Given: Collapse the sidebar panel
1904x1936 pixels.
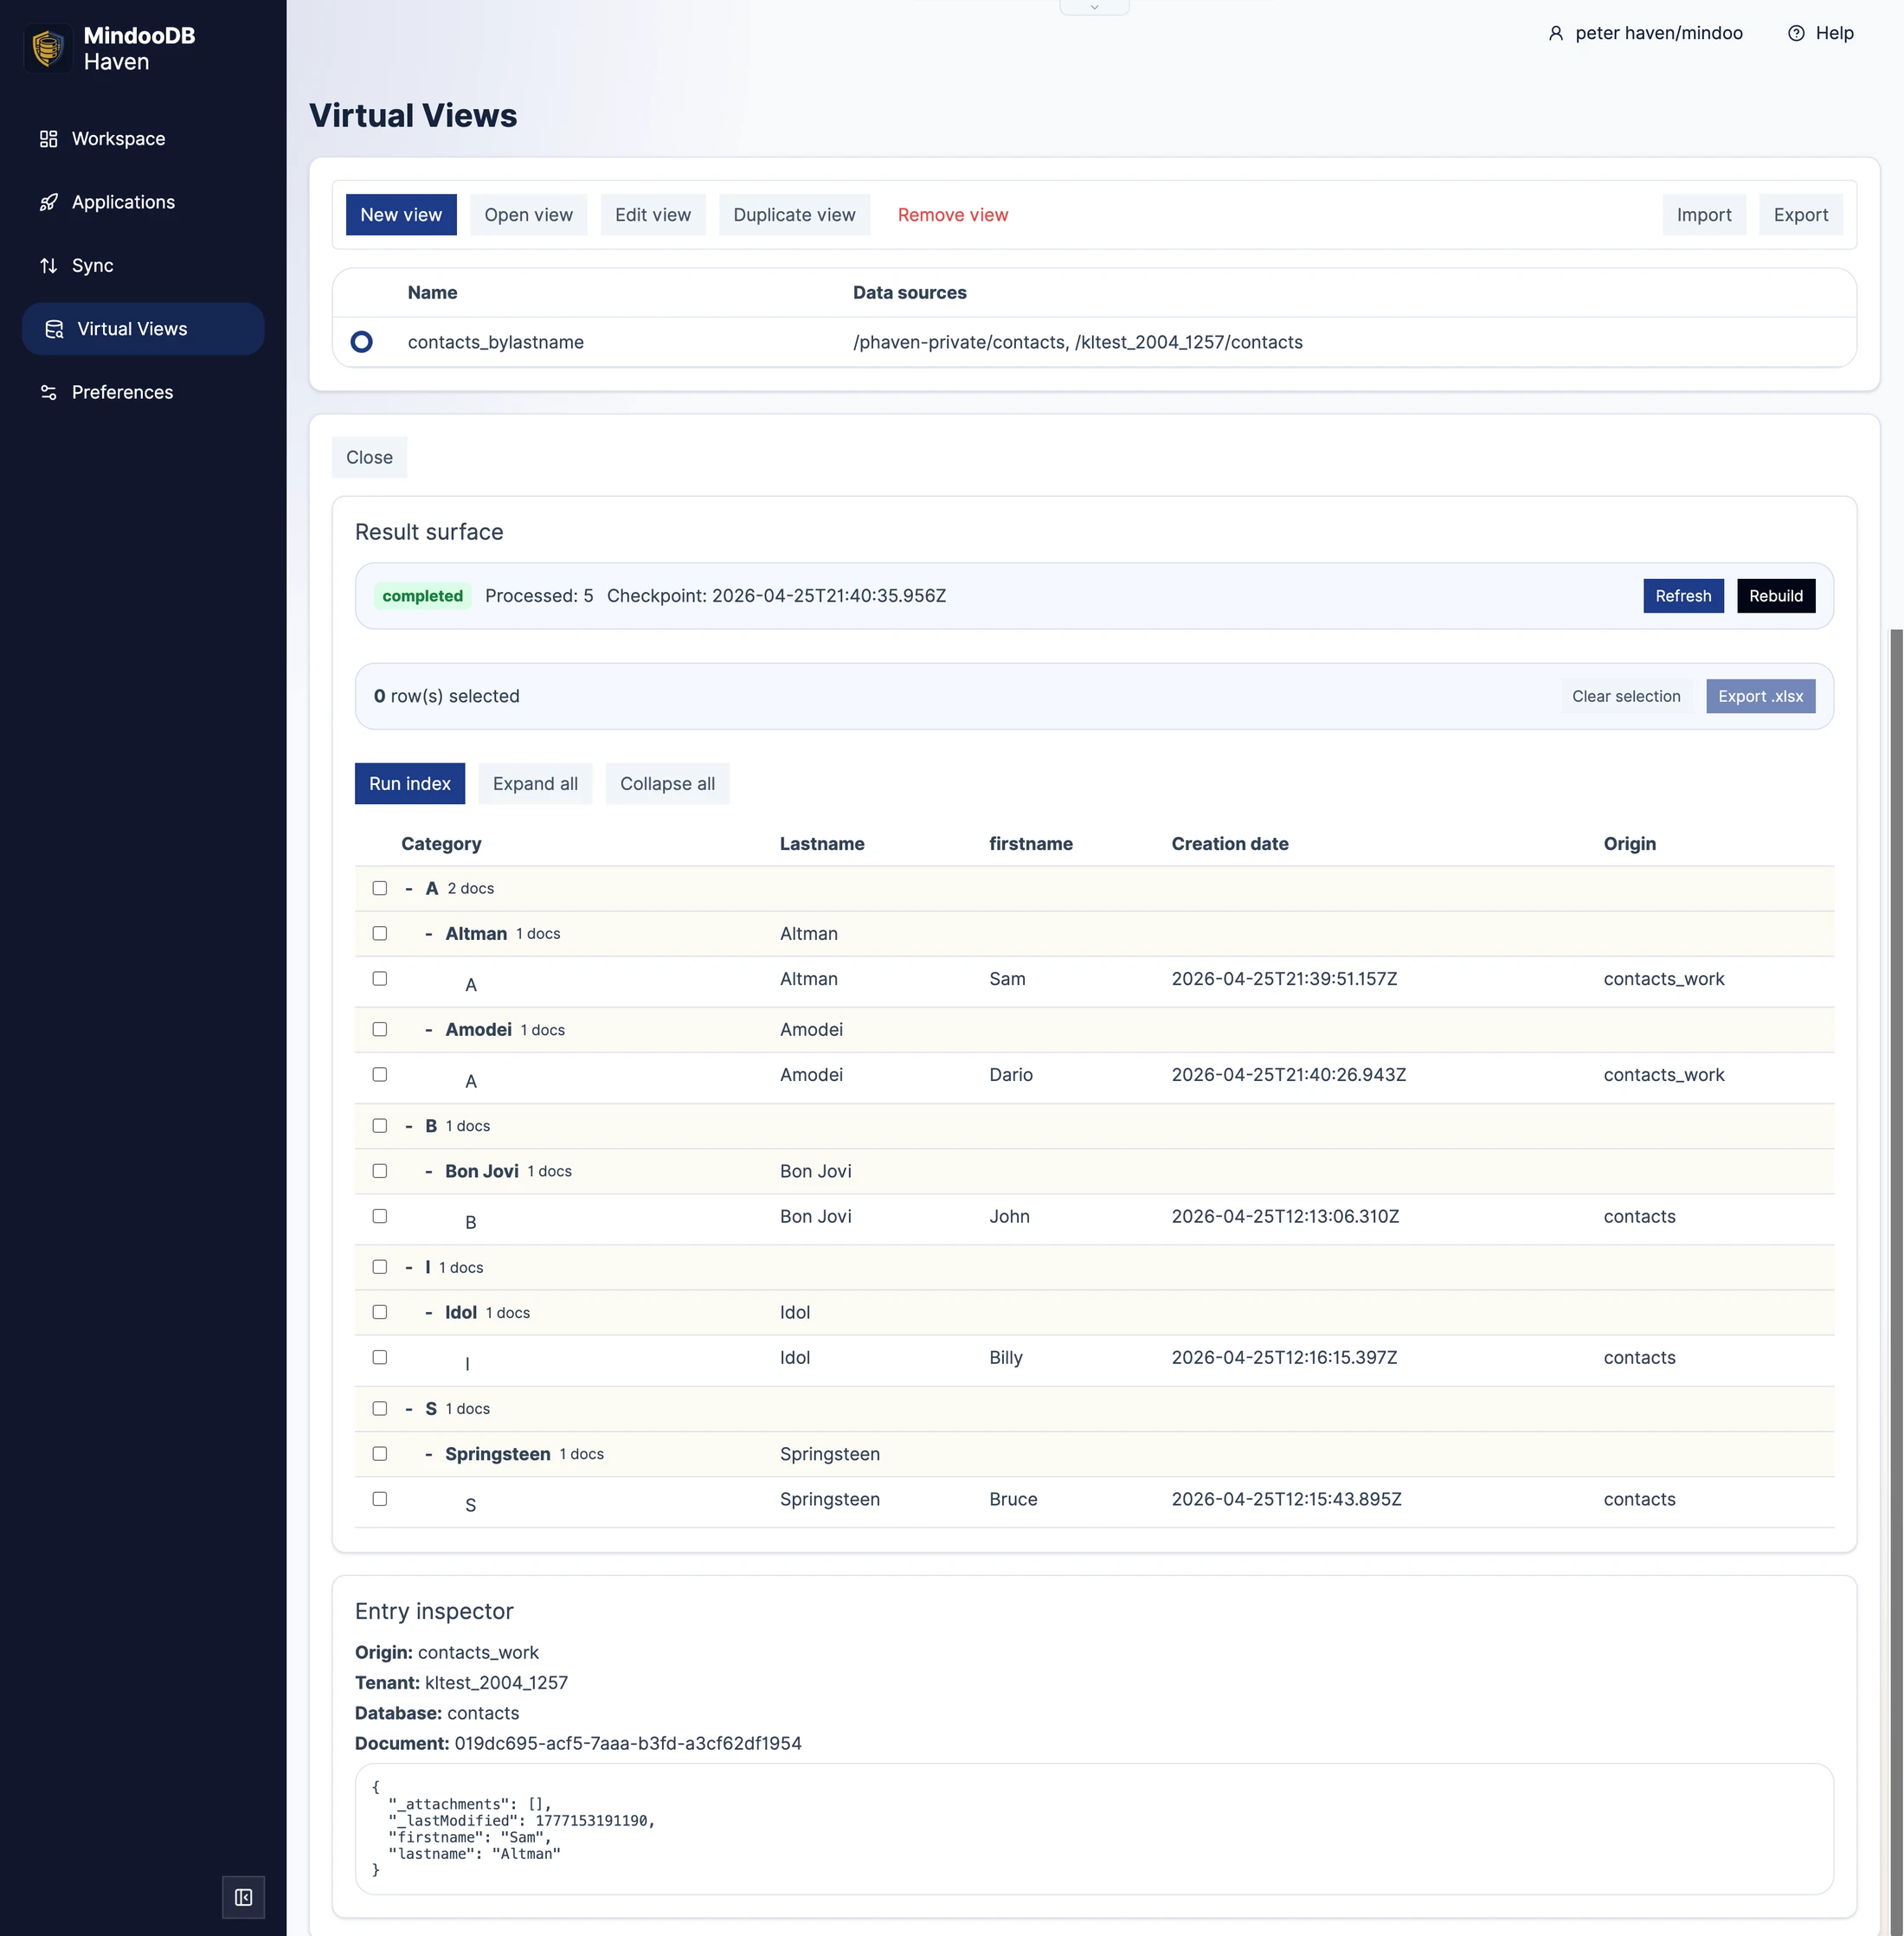Looking at the screenshot, I should tap(243, 1896).
